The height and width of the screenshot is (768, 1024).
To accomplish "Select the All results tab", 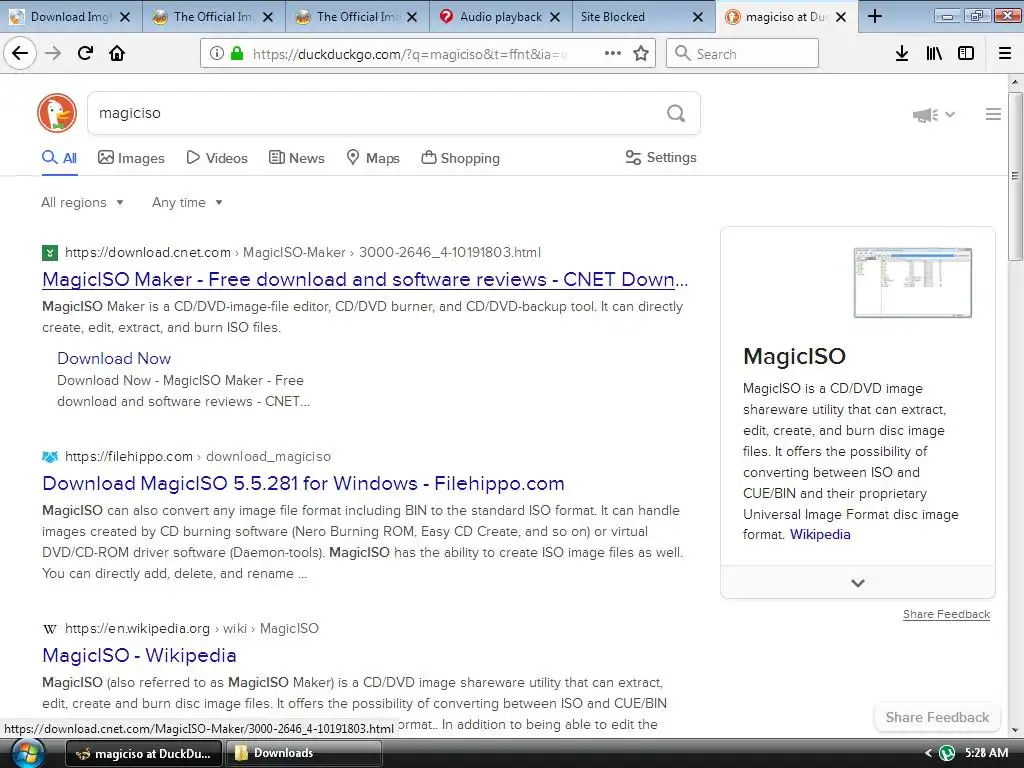I will pyautogui.click(x=59, y=158).
